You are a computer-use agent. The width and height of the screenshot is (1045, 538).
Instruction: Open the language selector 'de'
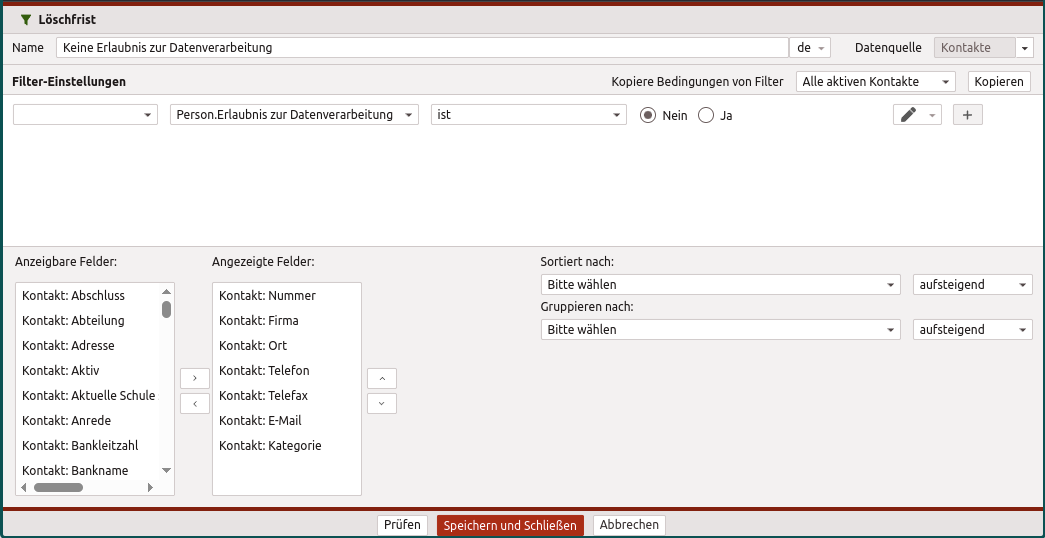810,48
